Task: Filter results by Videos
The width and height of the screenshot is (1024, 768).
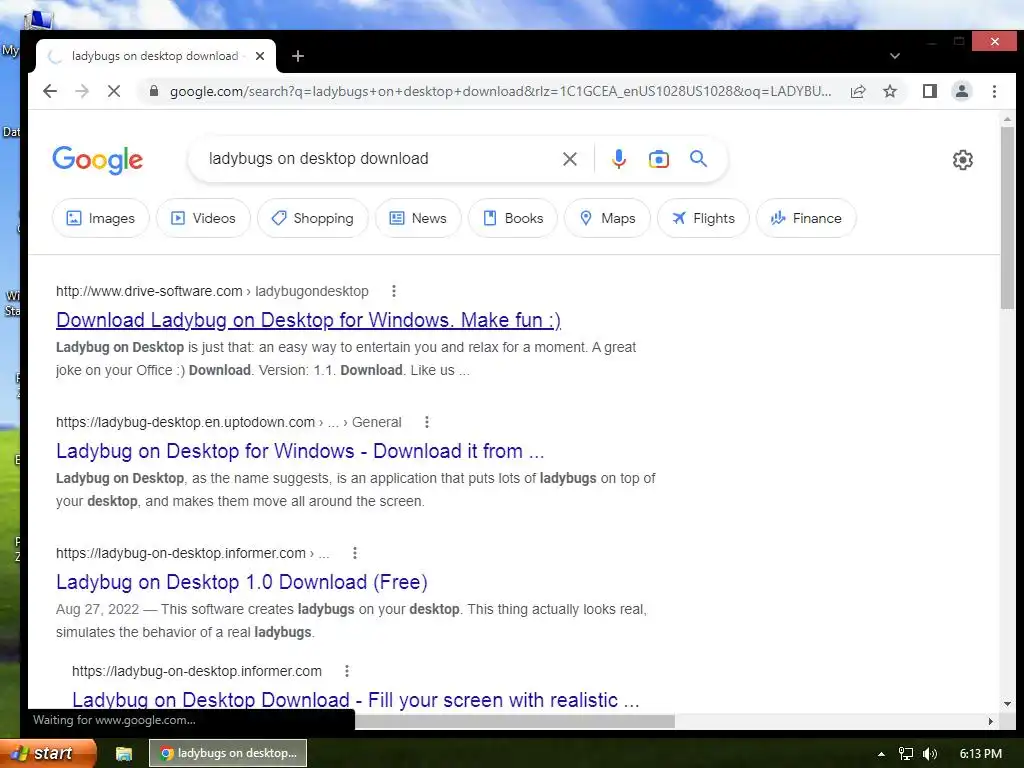Action: pyautogui.click(x=203, y=218)
